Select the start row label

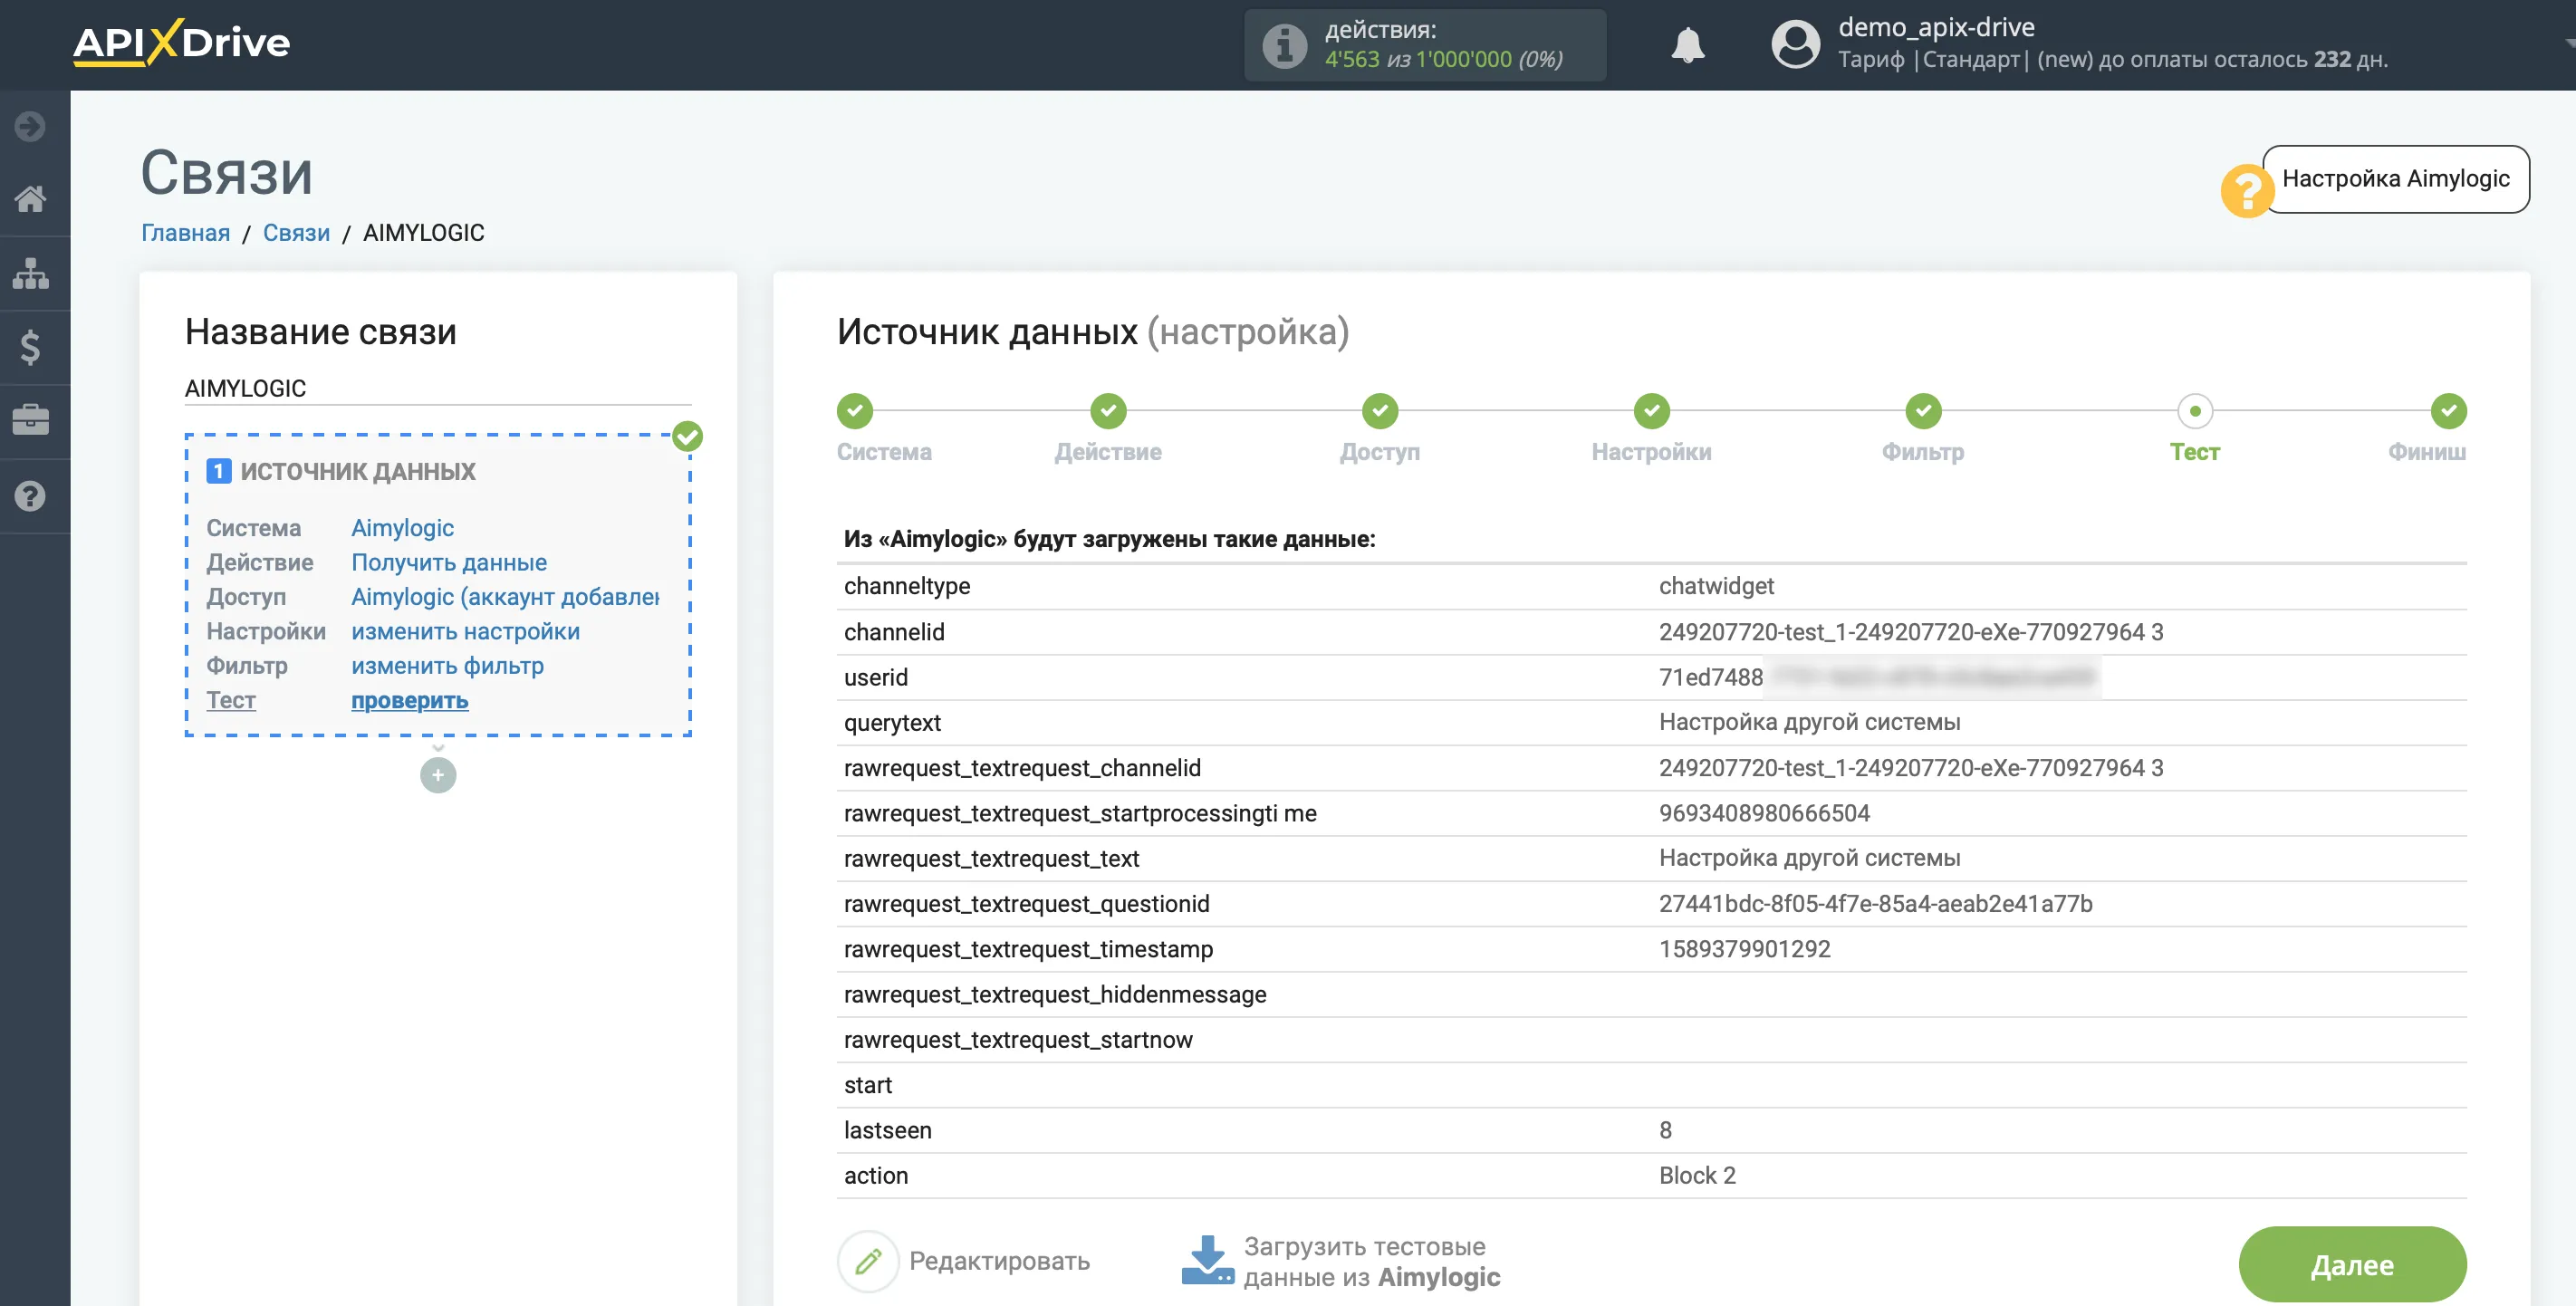867,1085
